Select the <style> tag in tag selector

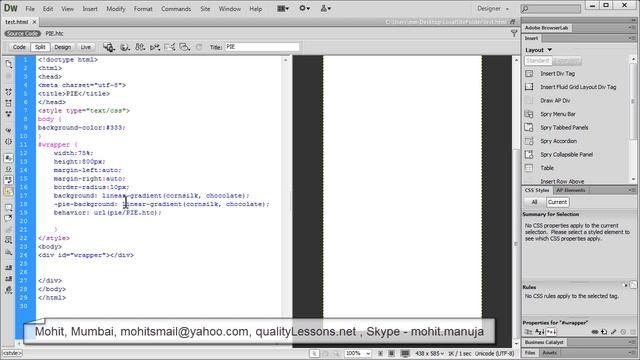[12, 353]
